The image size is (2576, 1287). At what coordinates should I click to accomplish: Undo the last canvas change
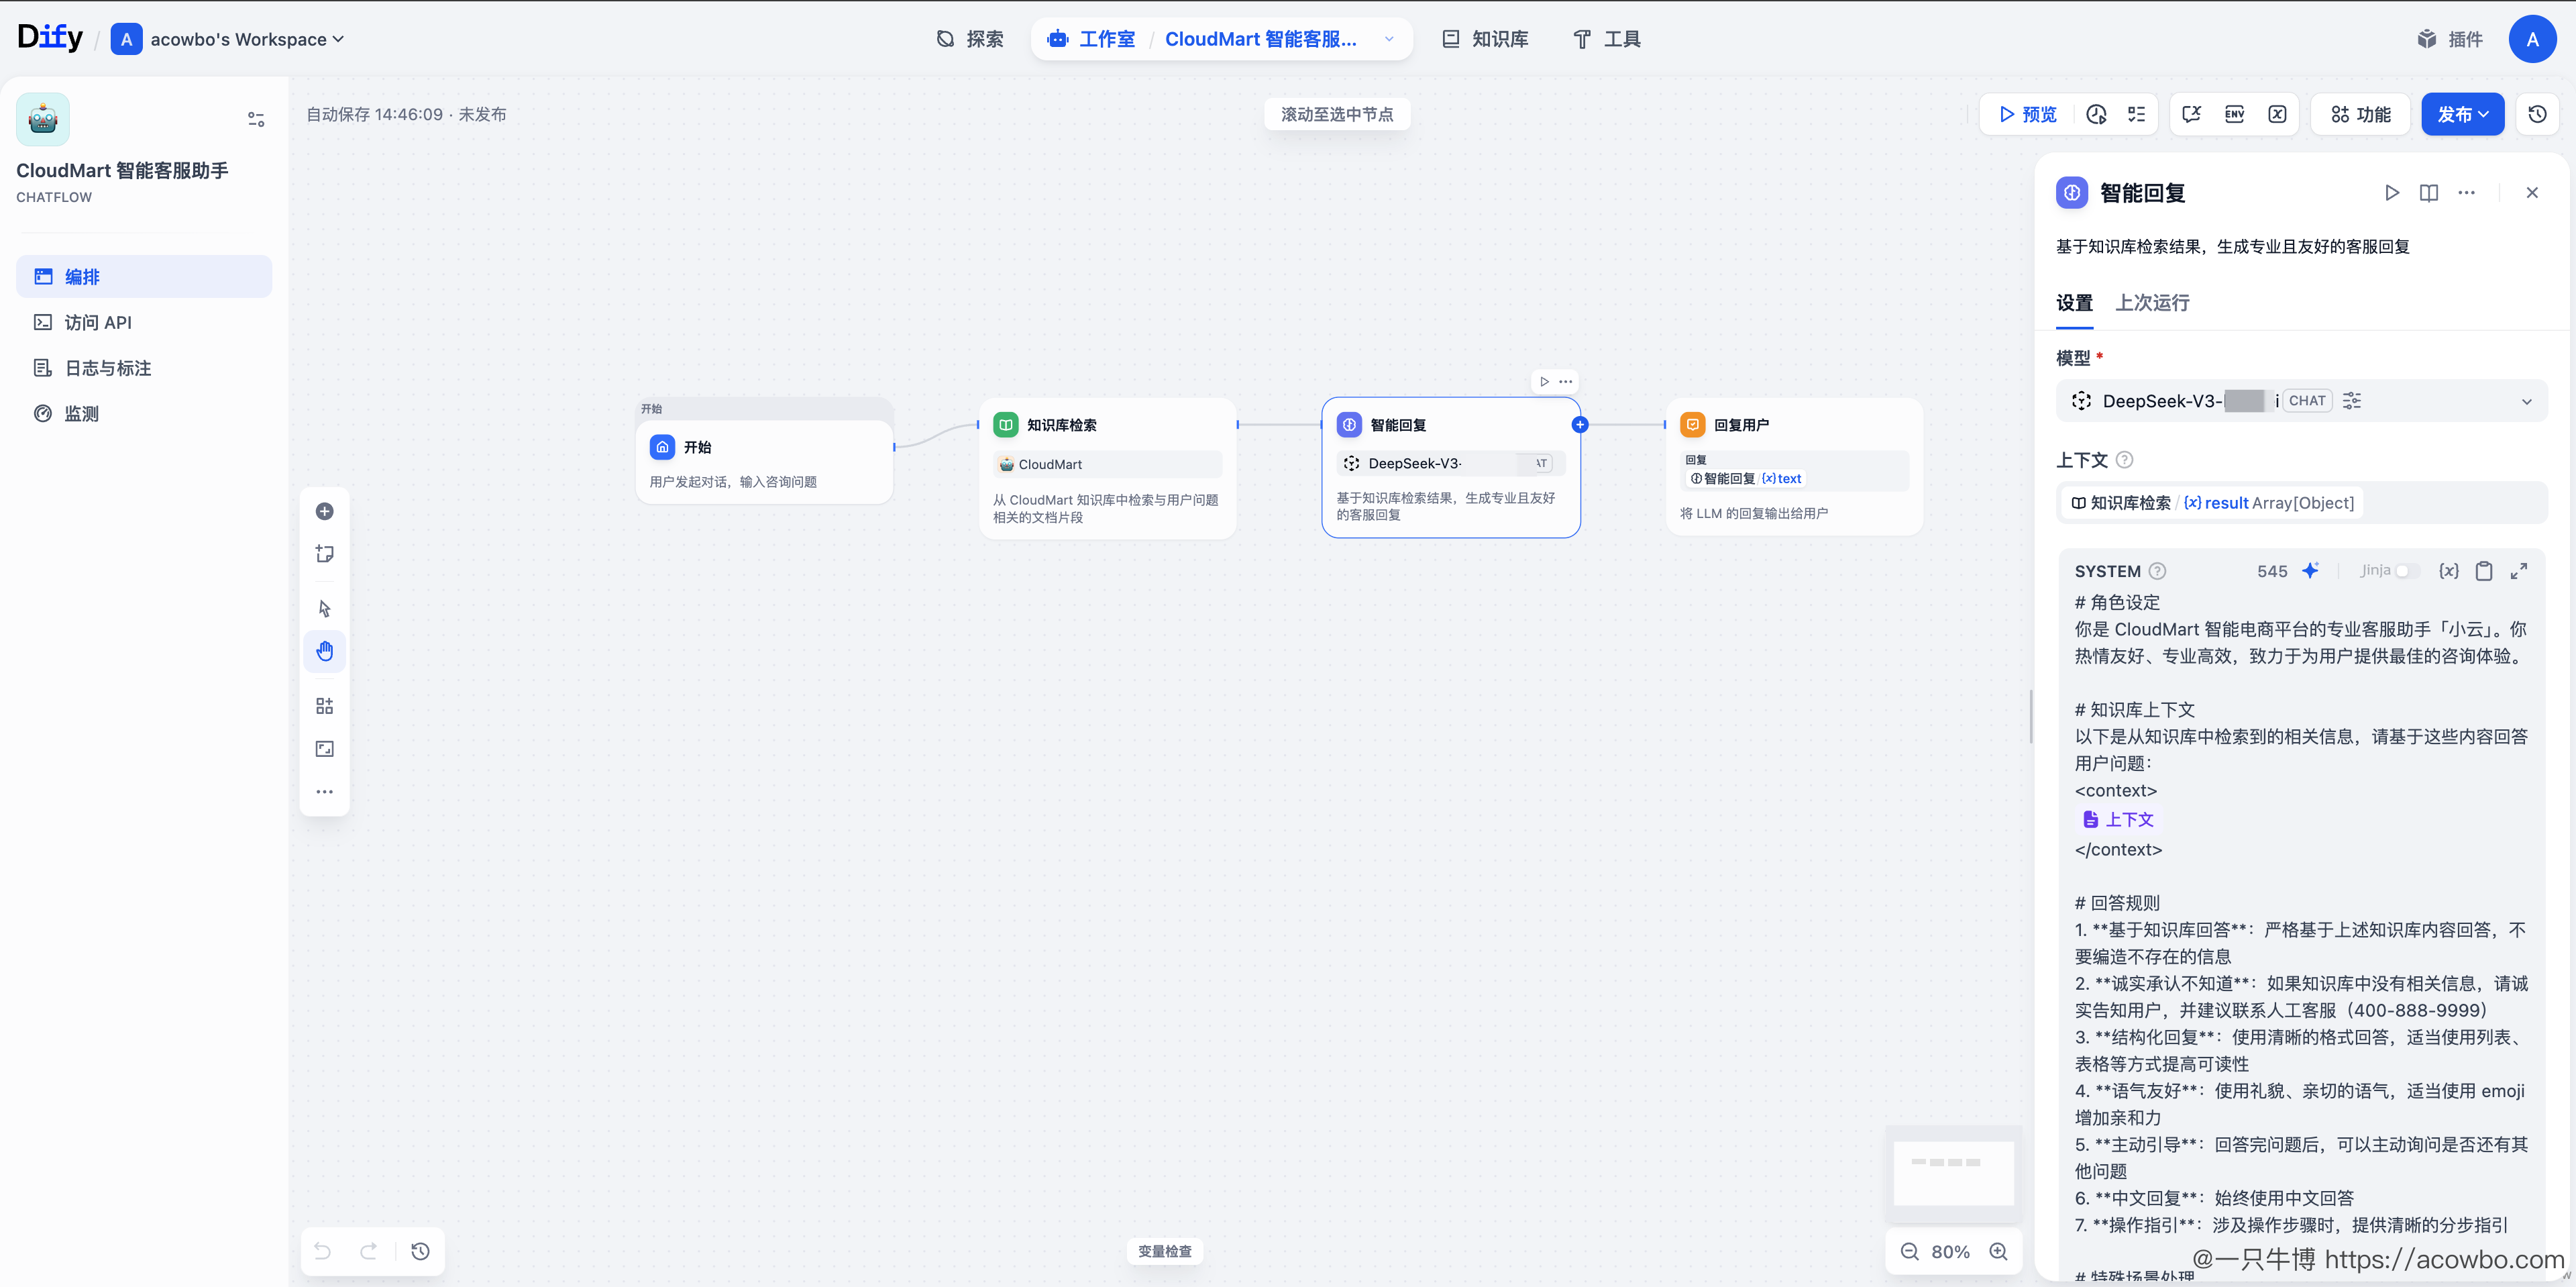tap(322, 1251)
